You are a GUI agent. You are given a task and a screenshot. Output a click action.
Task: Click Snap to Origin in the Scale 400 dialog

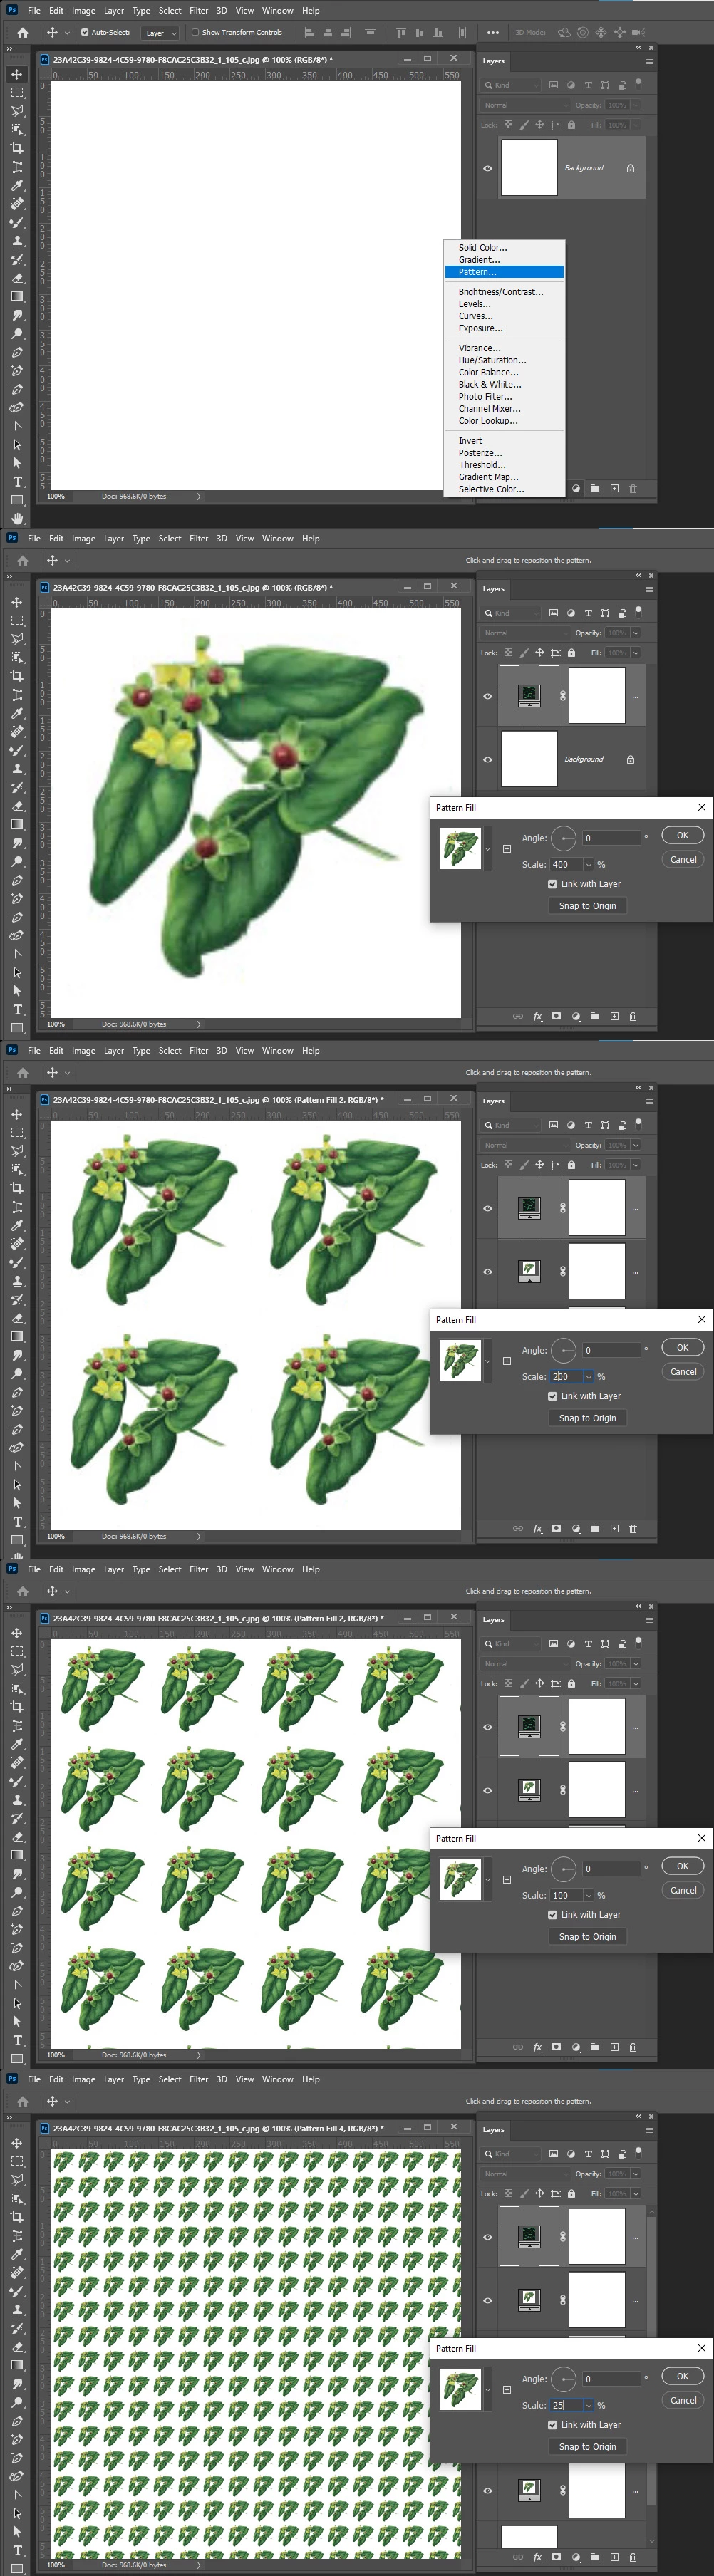(588, 906)
